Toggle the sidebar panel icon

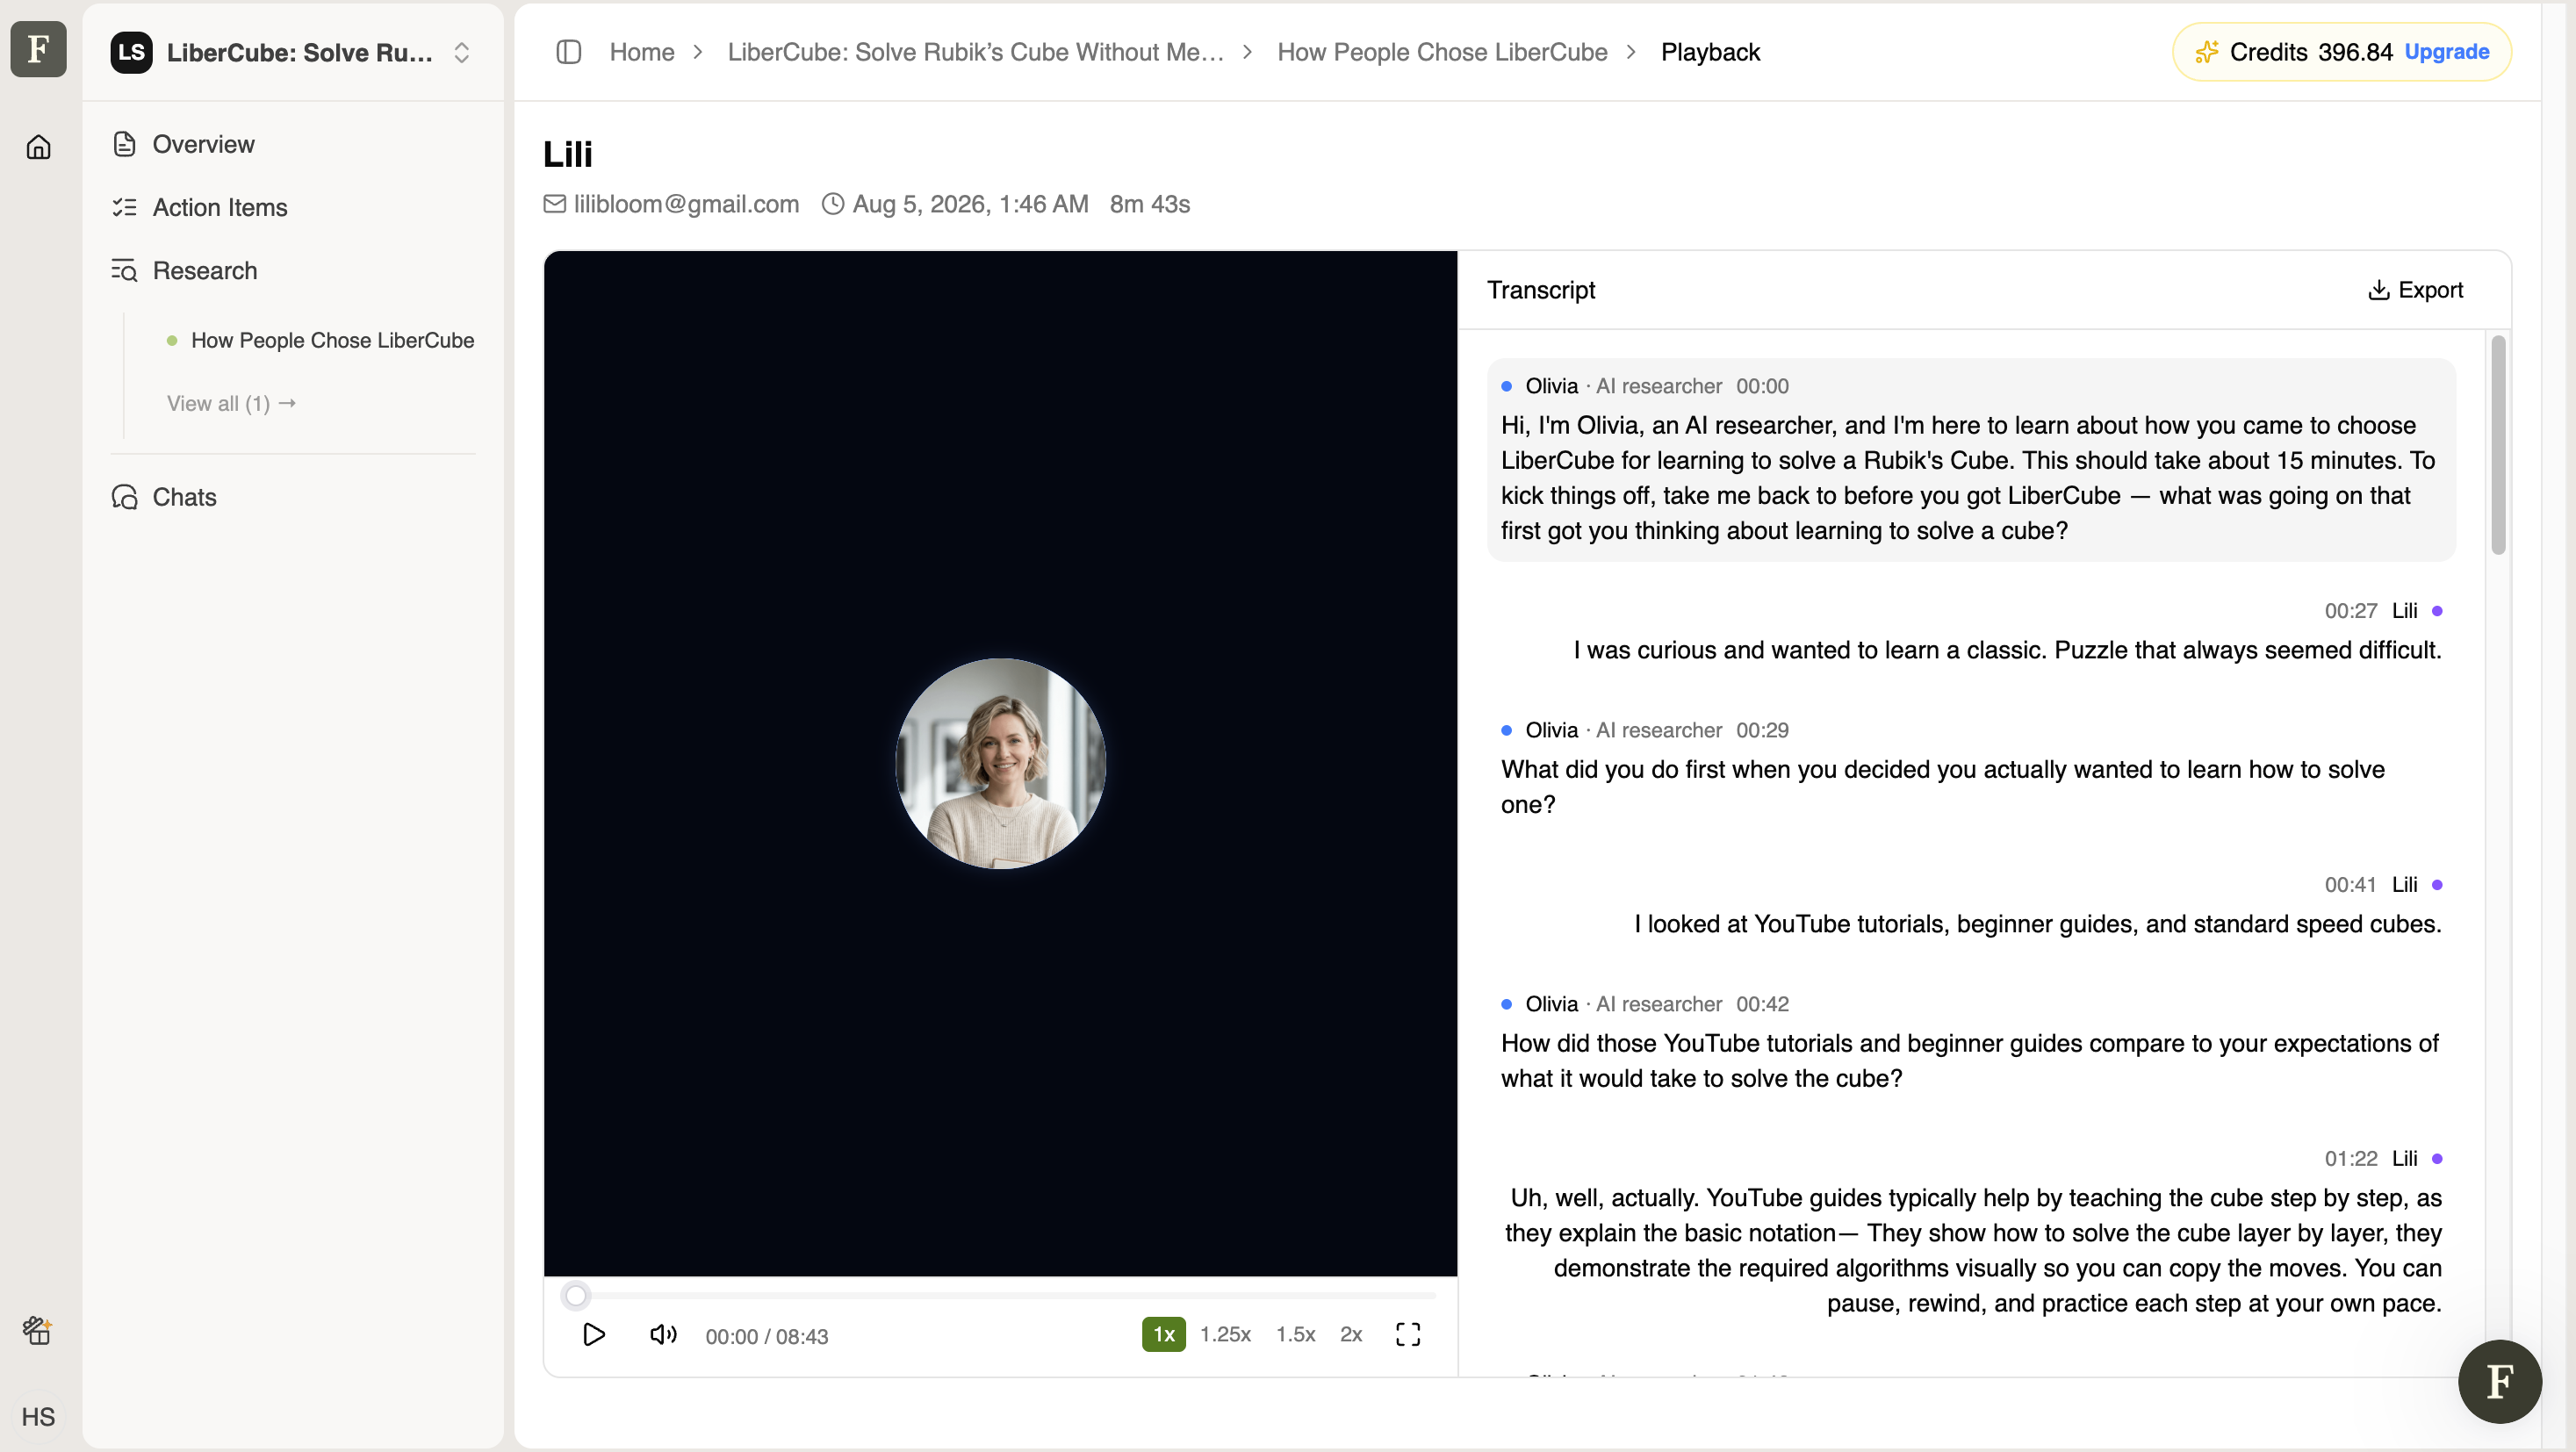click(569, 52)
